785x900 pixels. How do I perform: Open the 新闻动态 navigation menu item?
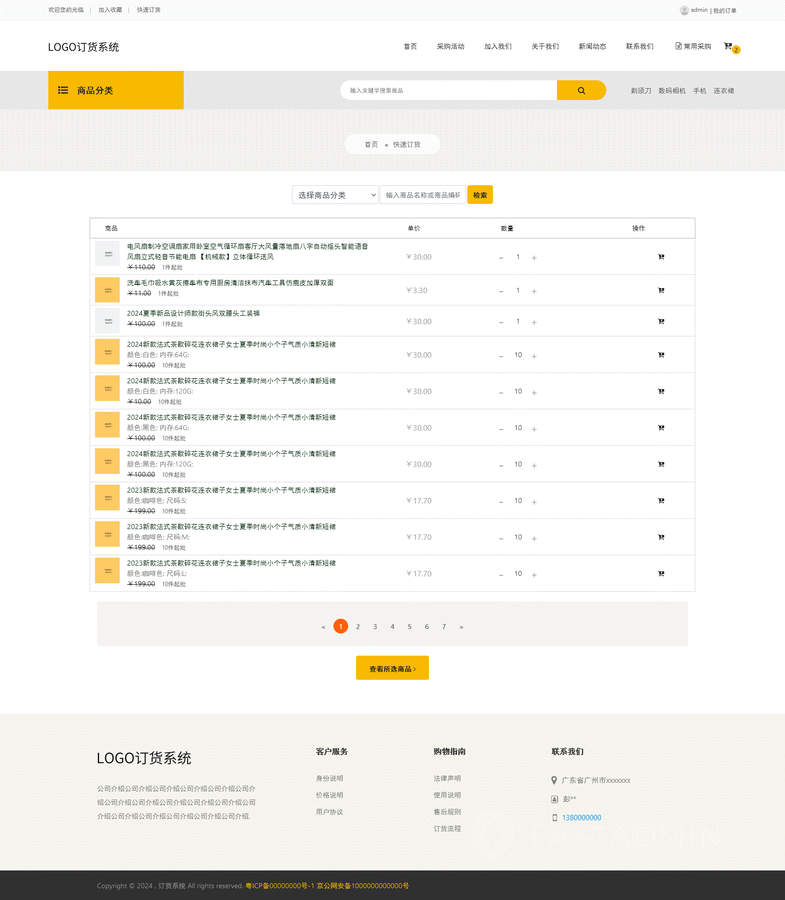click(592, 47)
